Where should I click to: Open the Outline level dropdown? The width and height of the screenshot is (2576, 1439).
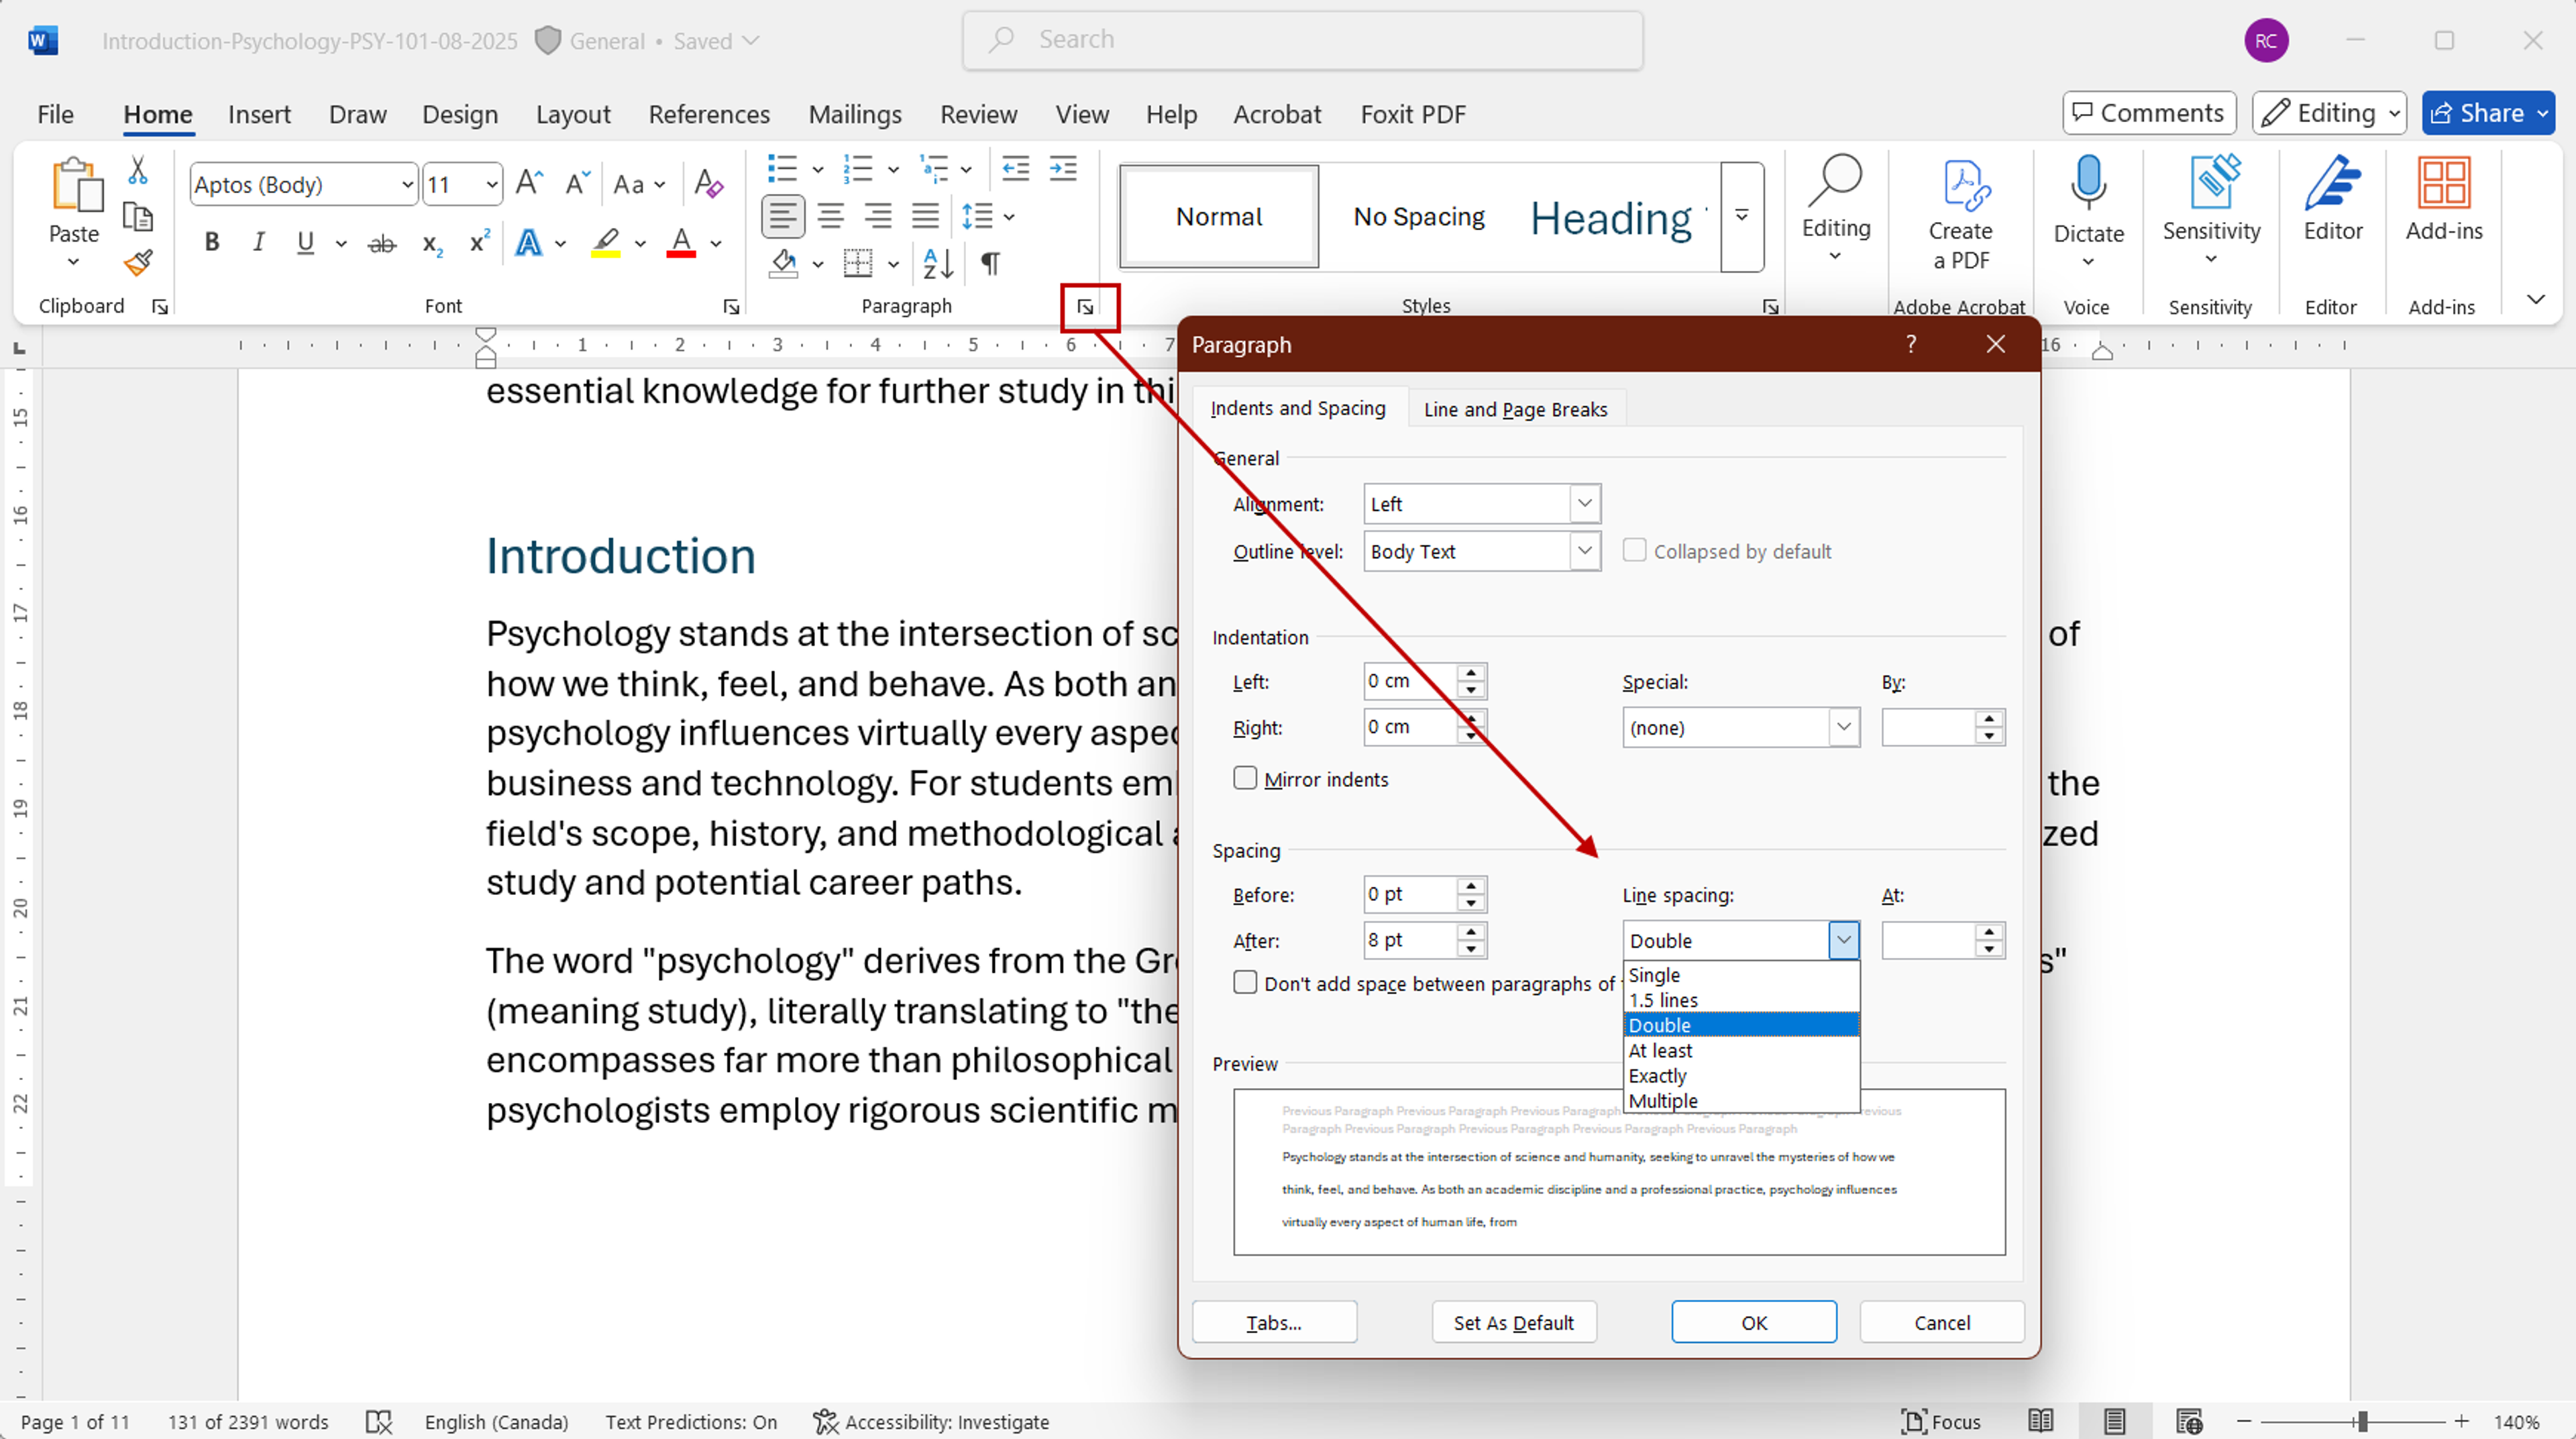coord(1584,551)
